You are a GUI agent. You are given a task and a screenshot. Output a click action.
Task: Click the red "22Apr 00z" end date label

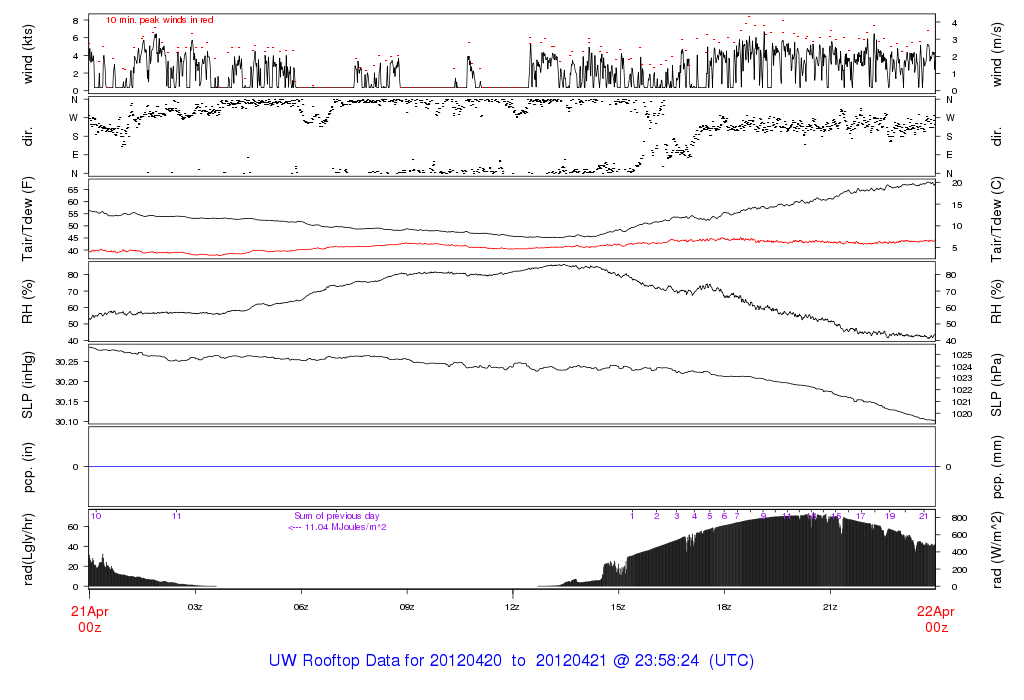(x=935, y=618)
